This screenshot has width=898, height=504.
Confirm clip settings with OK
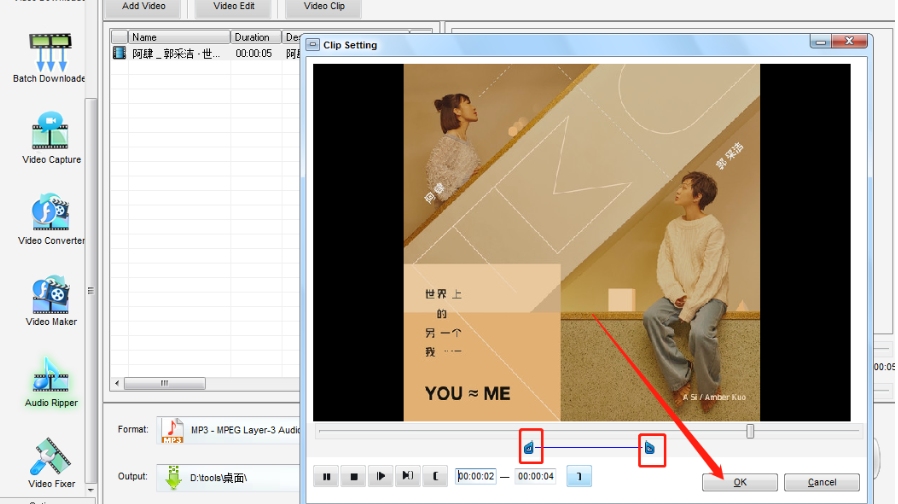740,482
